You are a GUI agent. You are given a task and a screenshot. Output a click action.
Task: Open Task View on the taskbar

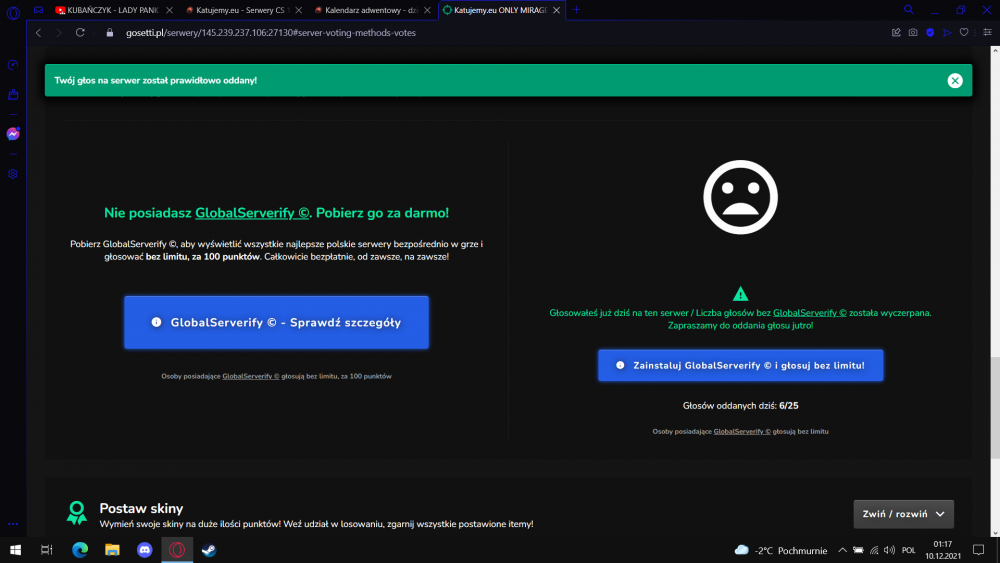[x=47, y=550]
